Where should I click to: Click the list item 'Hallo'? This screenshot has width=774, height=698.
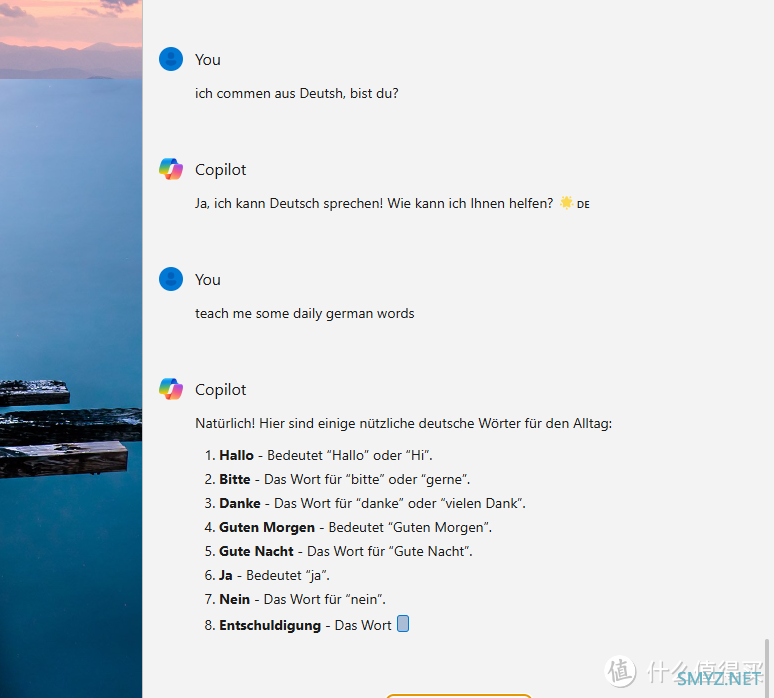318,455
